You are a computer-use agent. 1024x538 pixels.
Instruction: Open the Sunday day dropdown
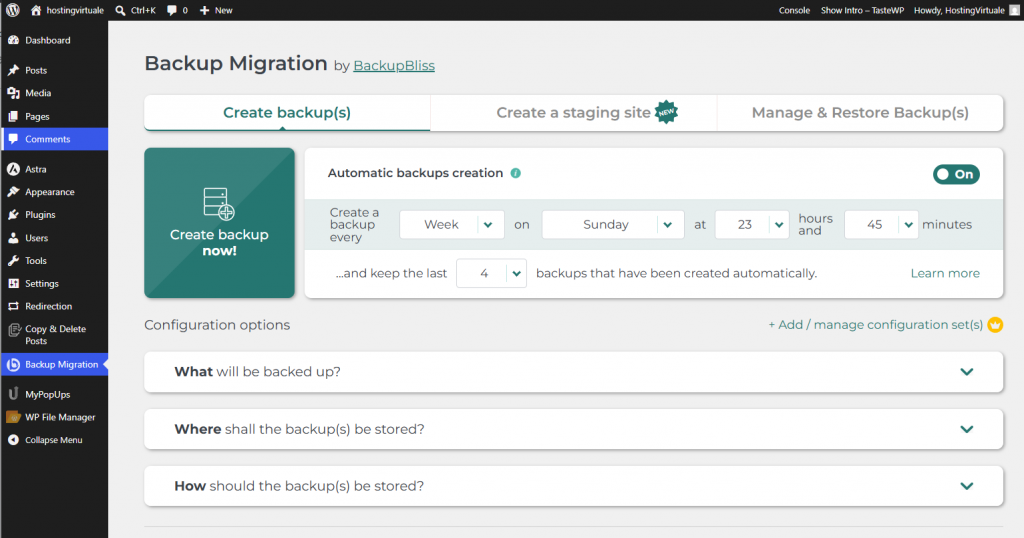pyautogui.click(x=613, y=225)
